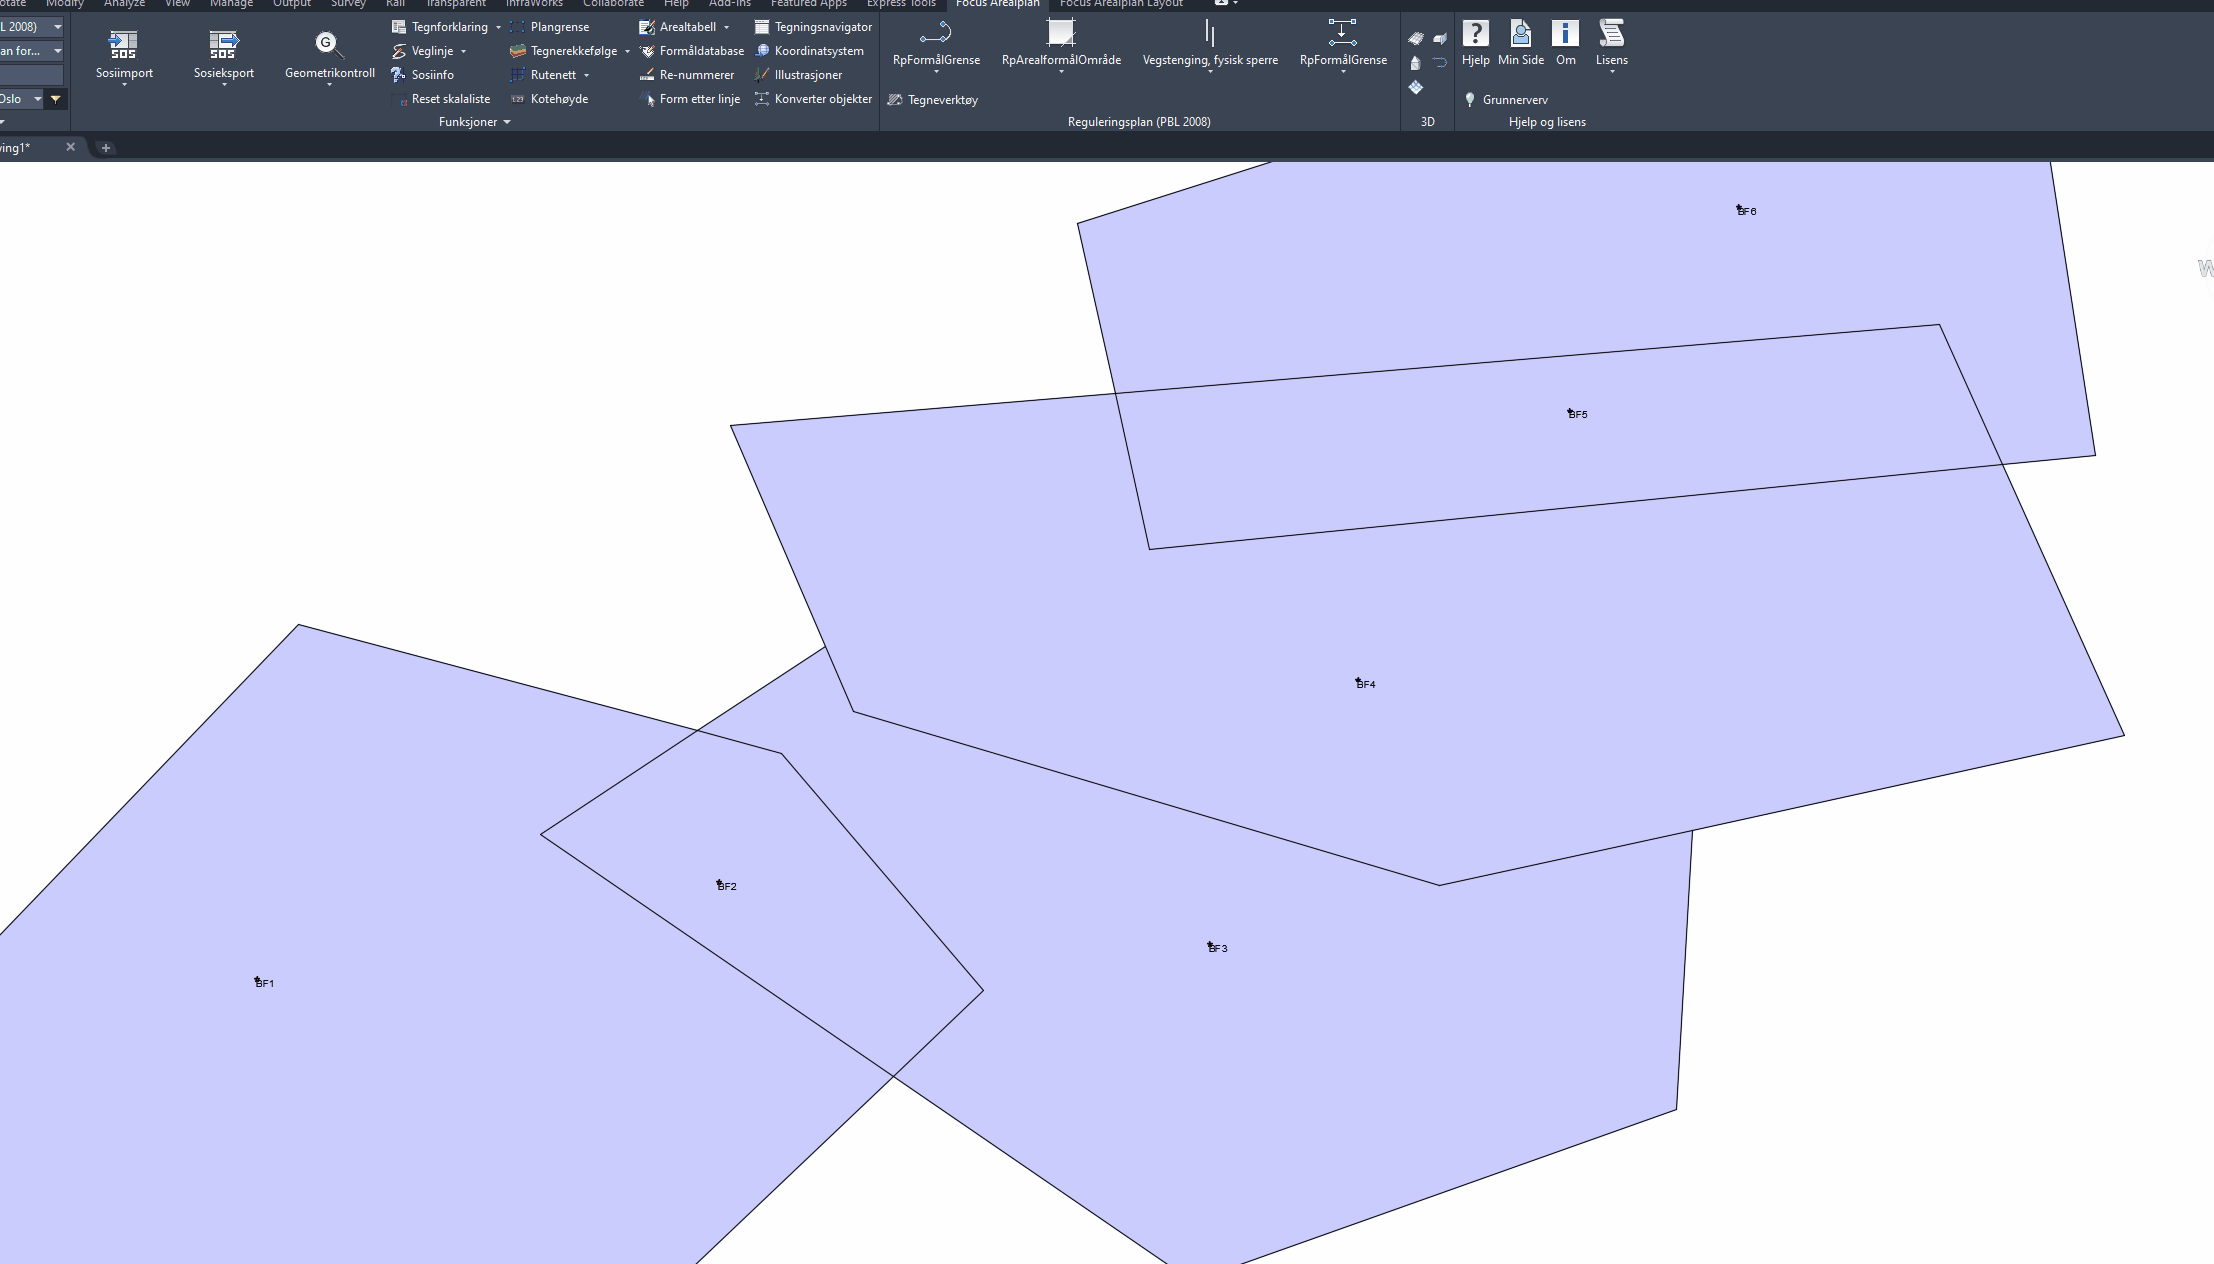Open the Rutenett dropdown arrow
This screenshot has width=2214, height=1264.
point(586,76)
